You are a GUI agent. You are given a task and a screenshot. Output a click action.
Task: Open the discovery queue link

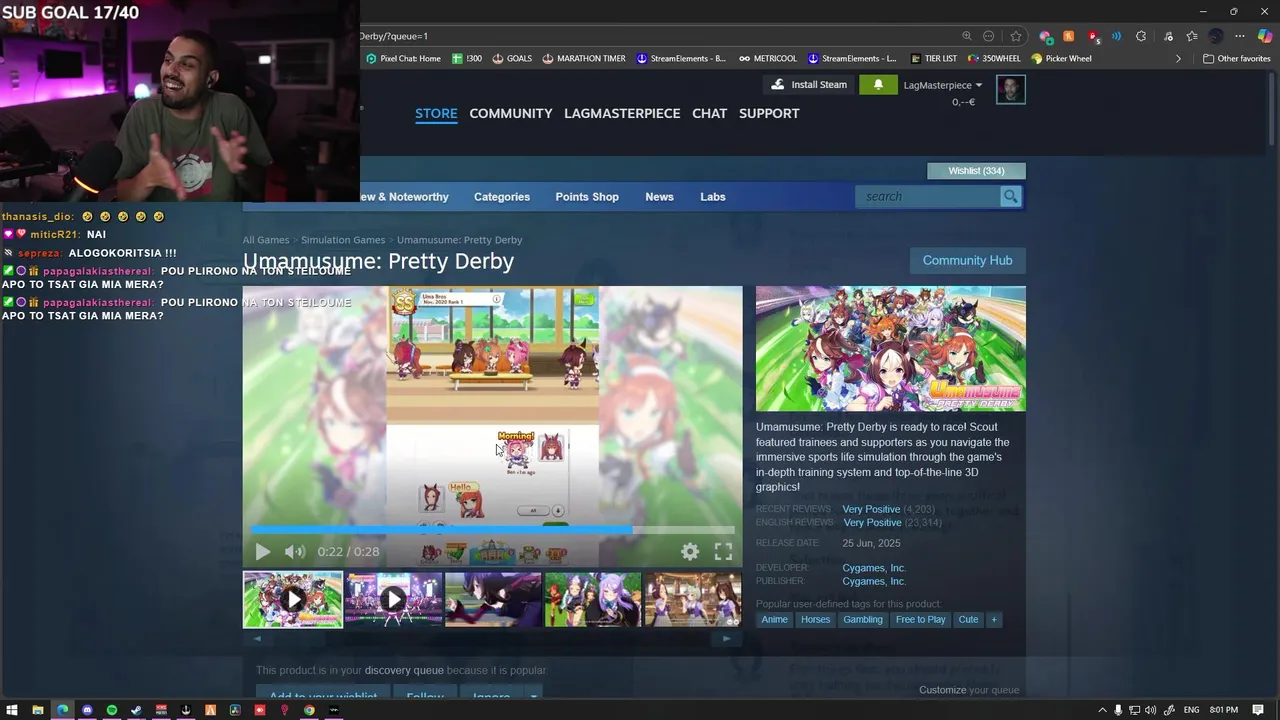[x=404, y=671]
